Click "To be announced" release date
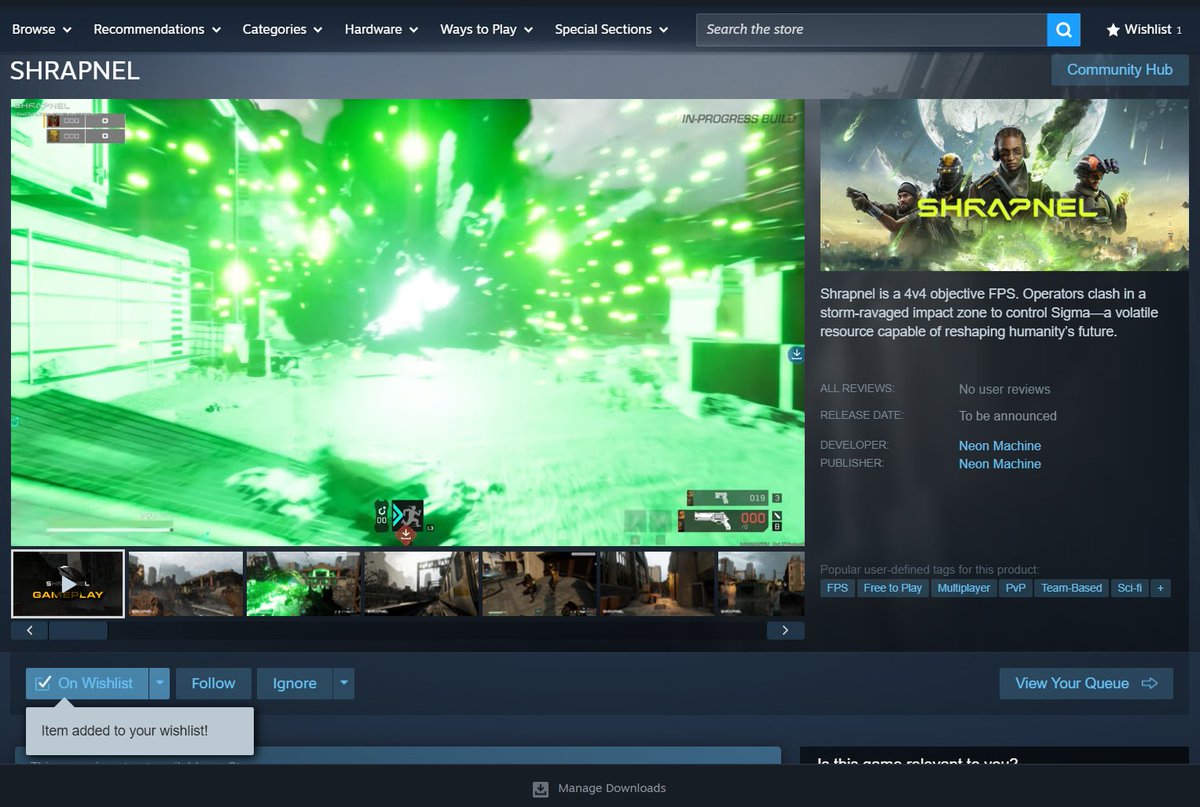1200x807 pixels. click(x=1007, y=416)
